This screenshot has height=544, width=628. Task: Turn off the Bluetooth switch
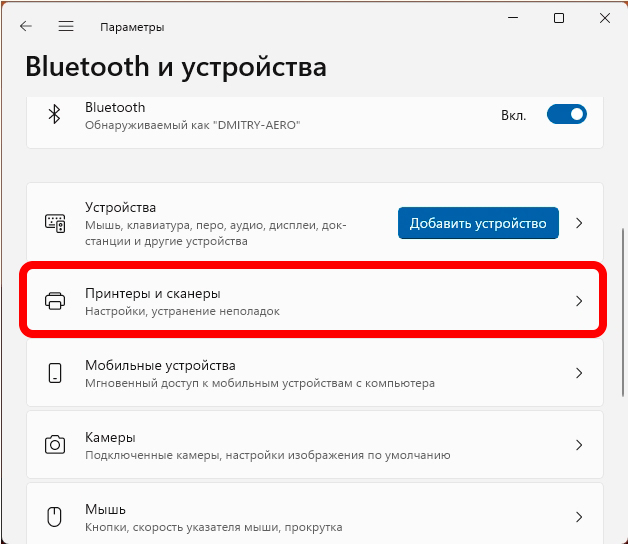tap(567, 115)
